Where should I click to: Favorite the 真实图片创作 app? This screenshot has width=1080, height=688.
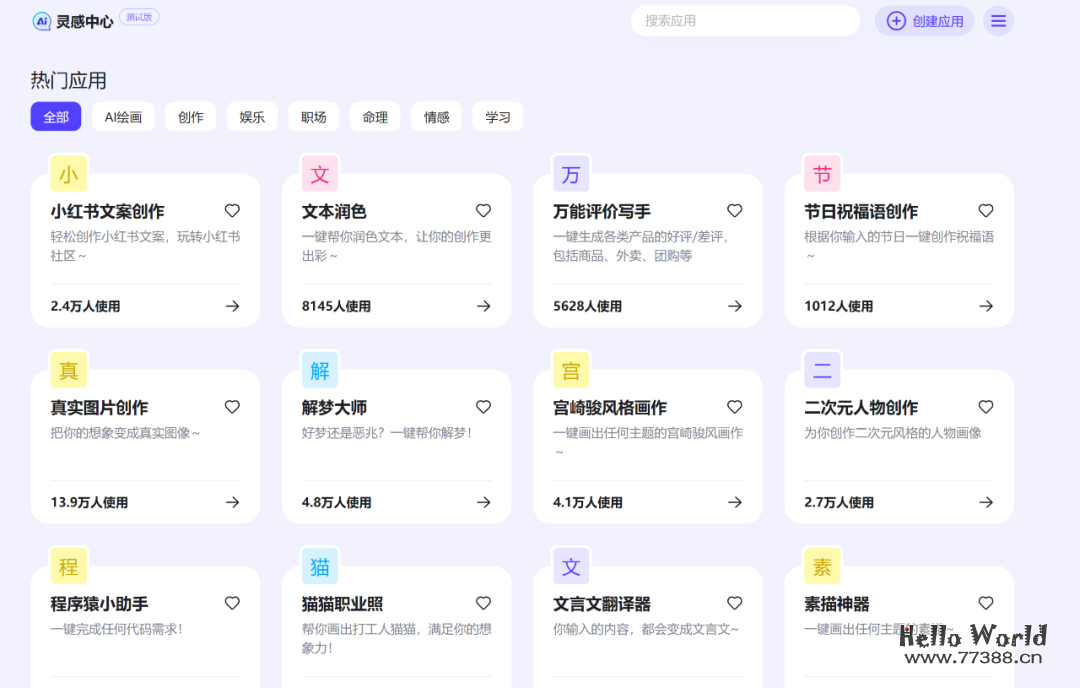(x=232, y=407)
